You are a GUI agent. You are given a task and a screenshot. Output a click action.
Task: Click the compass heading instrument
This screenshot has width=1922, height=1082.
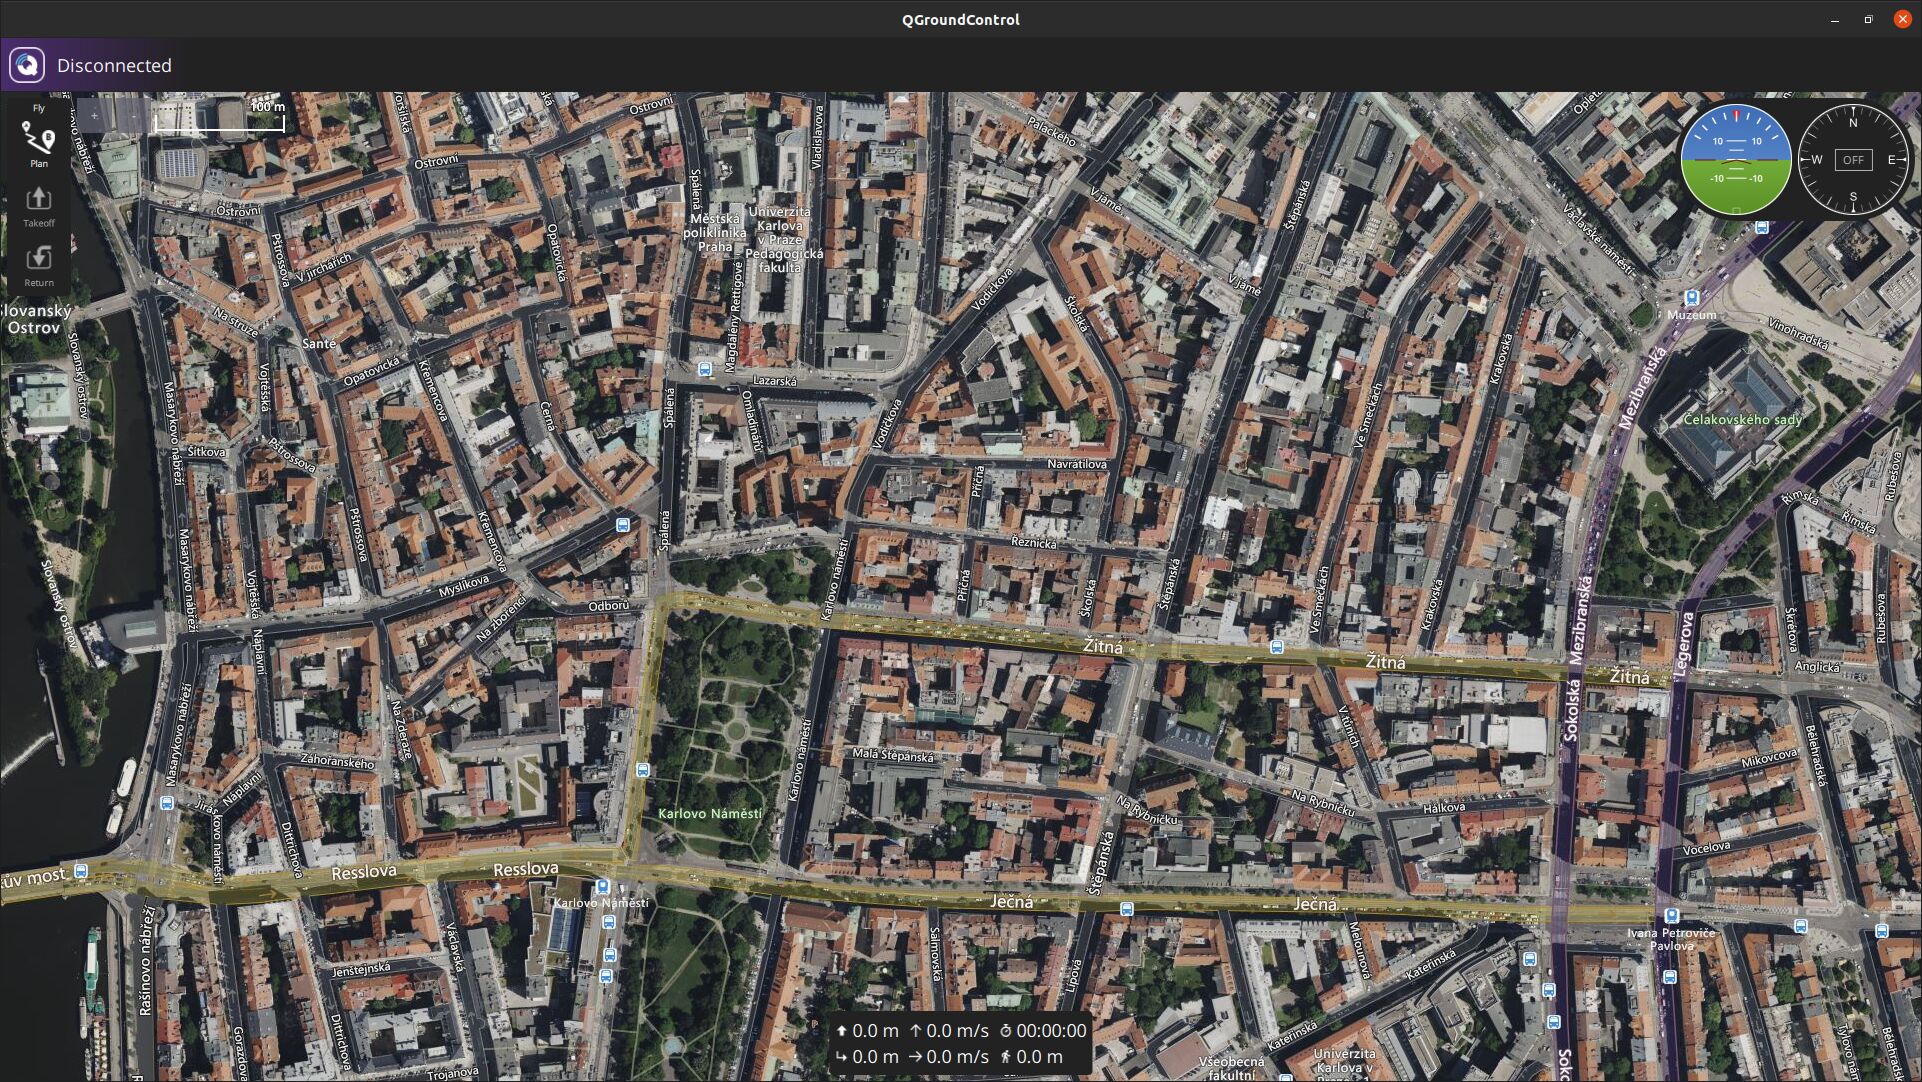(1853, 159)
